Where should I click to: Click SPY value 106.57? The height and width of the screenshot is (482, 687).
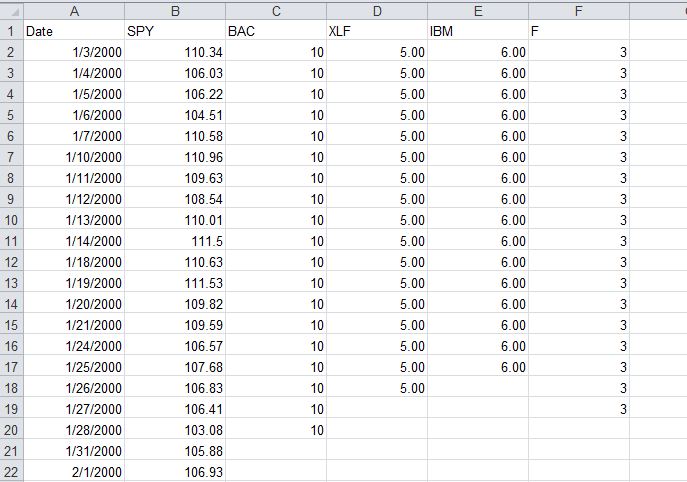pos(175,346)
